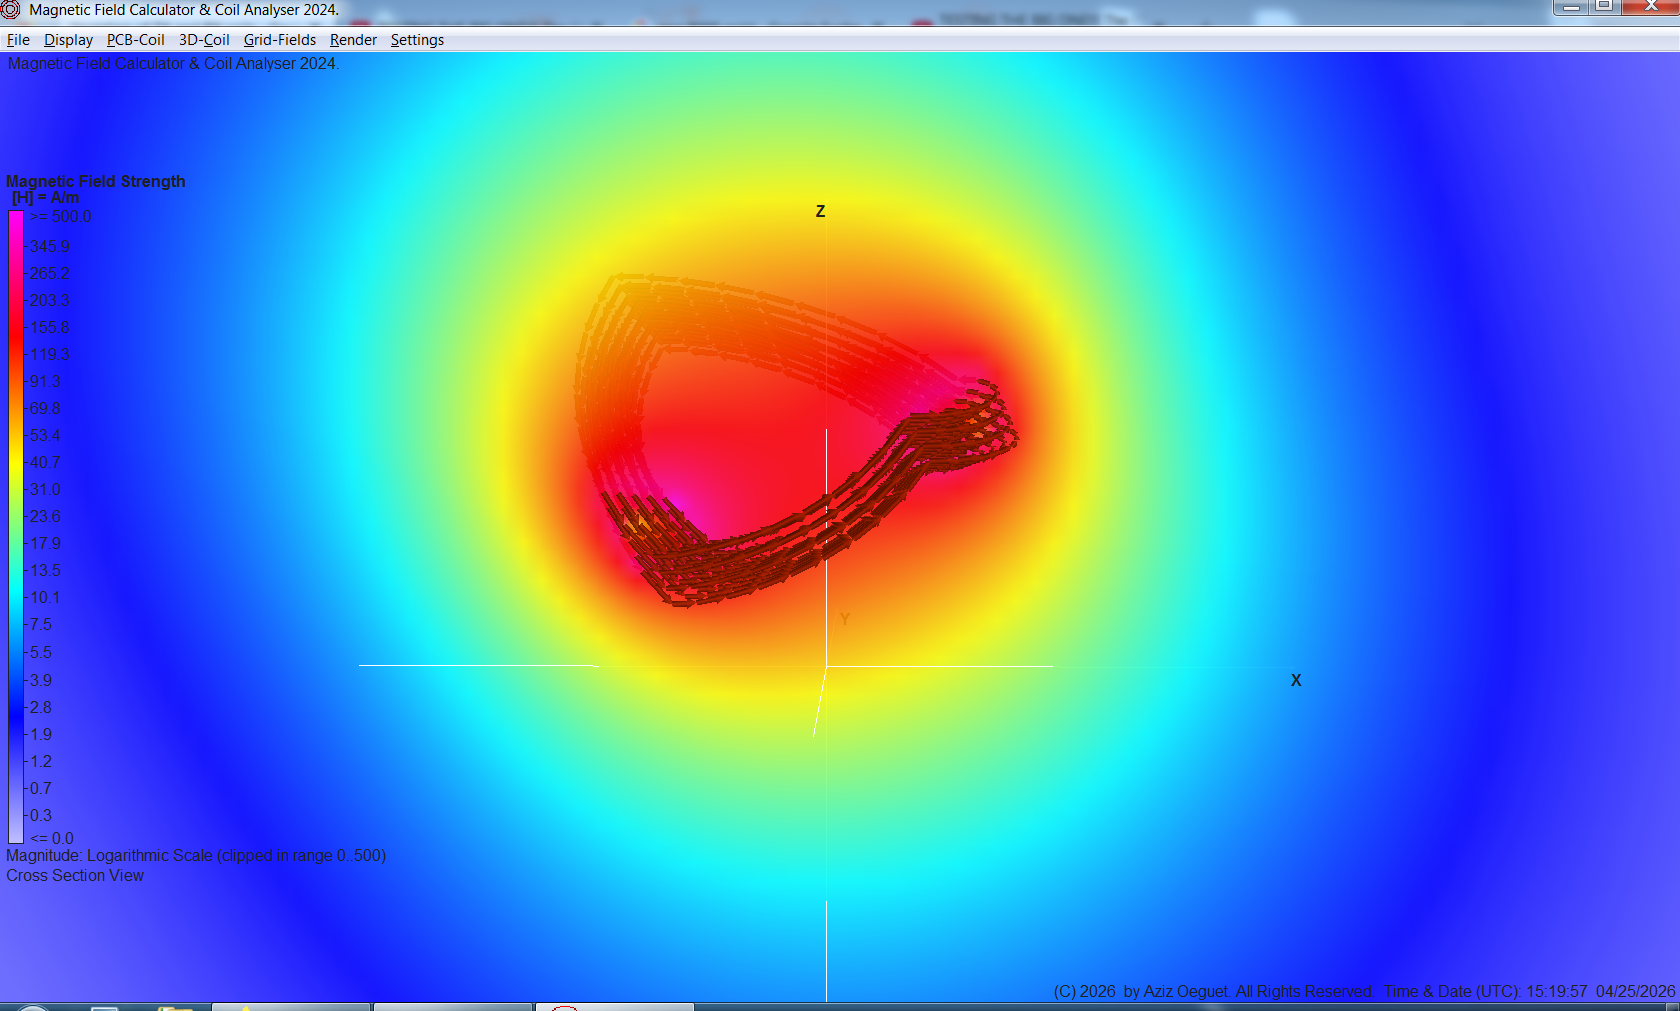1680x1011 pixels.
Task: Open the Display menu
Action: 68,40
